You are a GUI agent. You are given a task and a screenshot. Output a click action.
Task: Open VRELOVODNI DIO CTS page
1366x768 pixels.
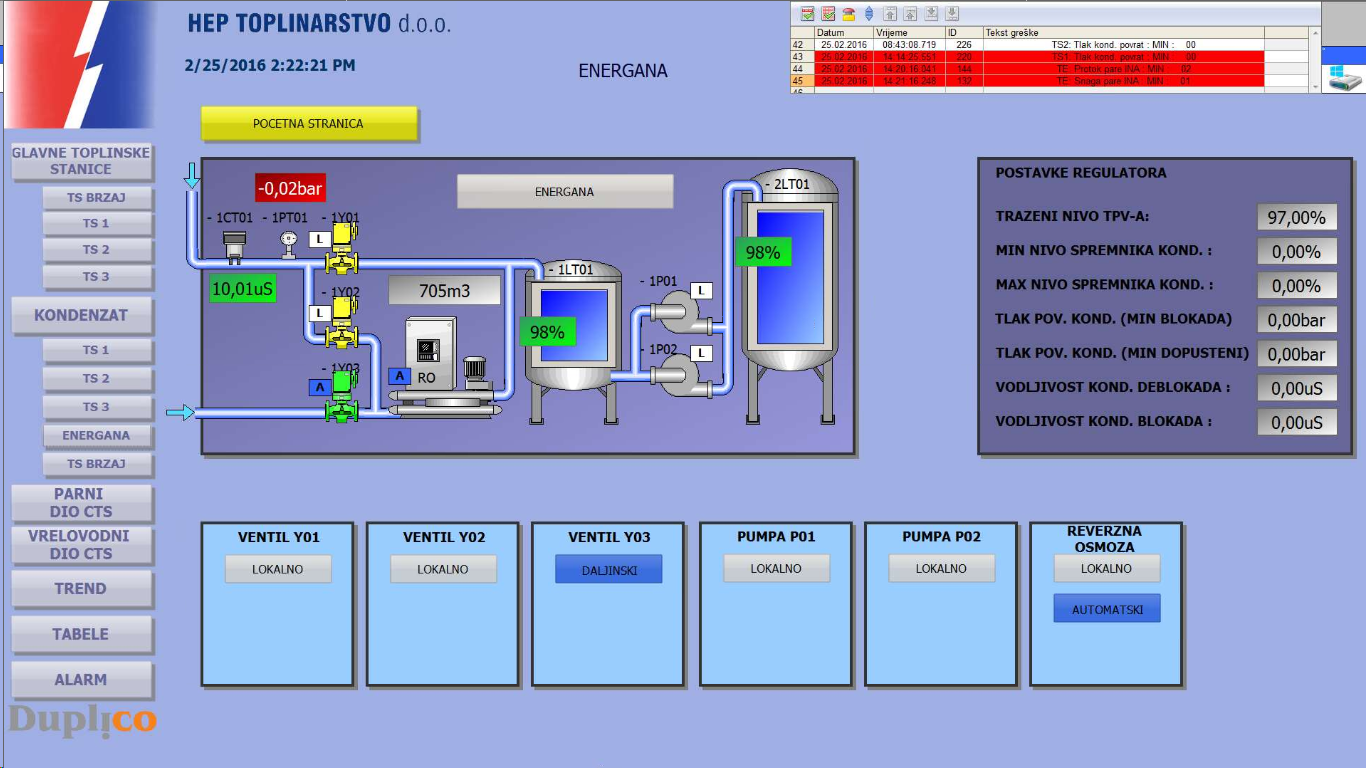click(81, 545)
